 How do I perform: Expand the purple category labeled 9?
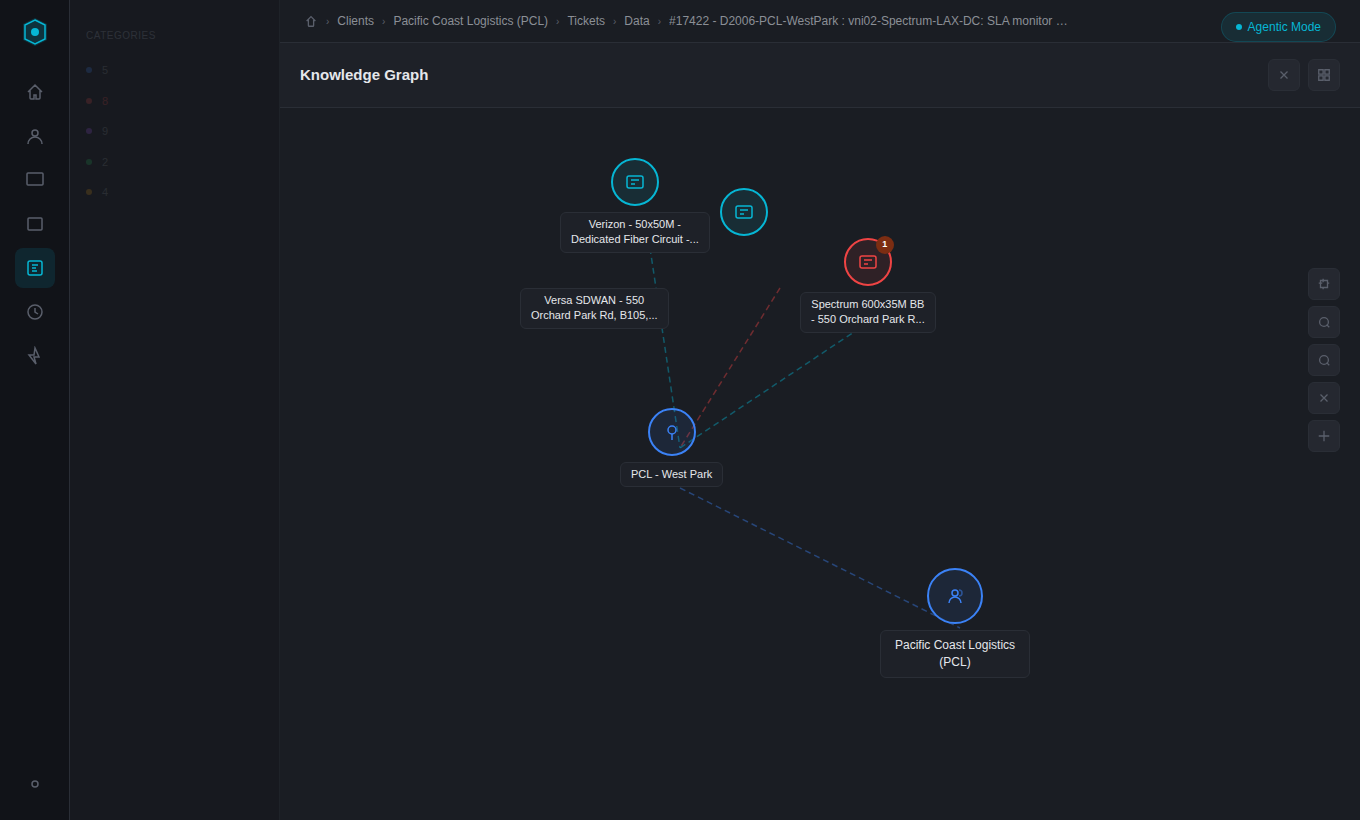tap(89, 131)
